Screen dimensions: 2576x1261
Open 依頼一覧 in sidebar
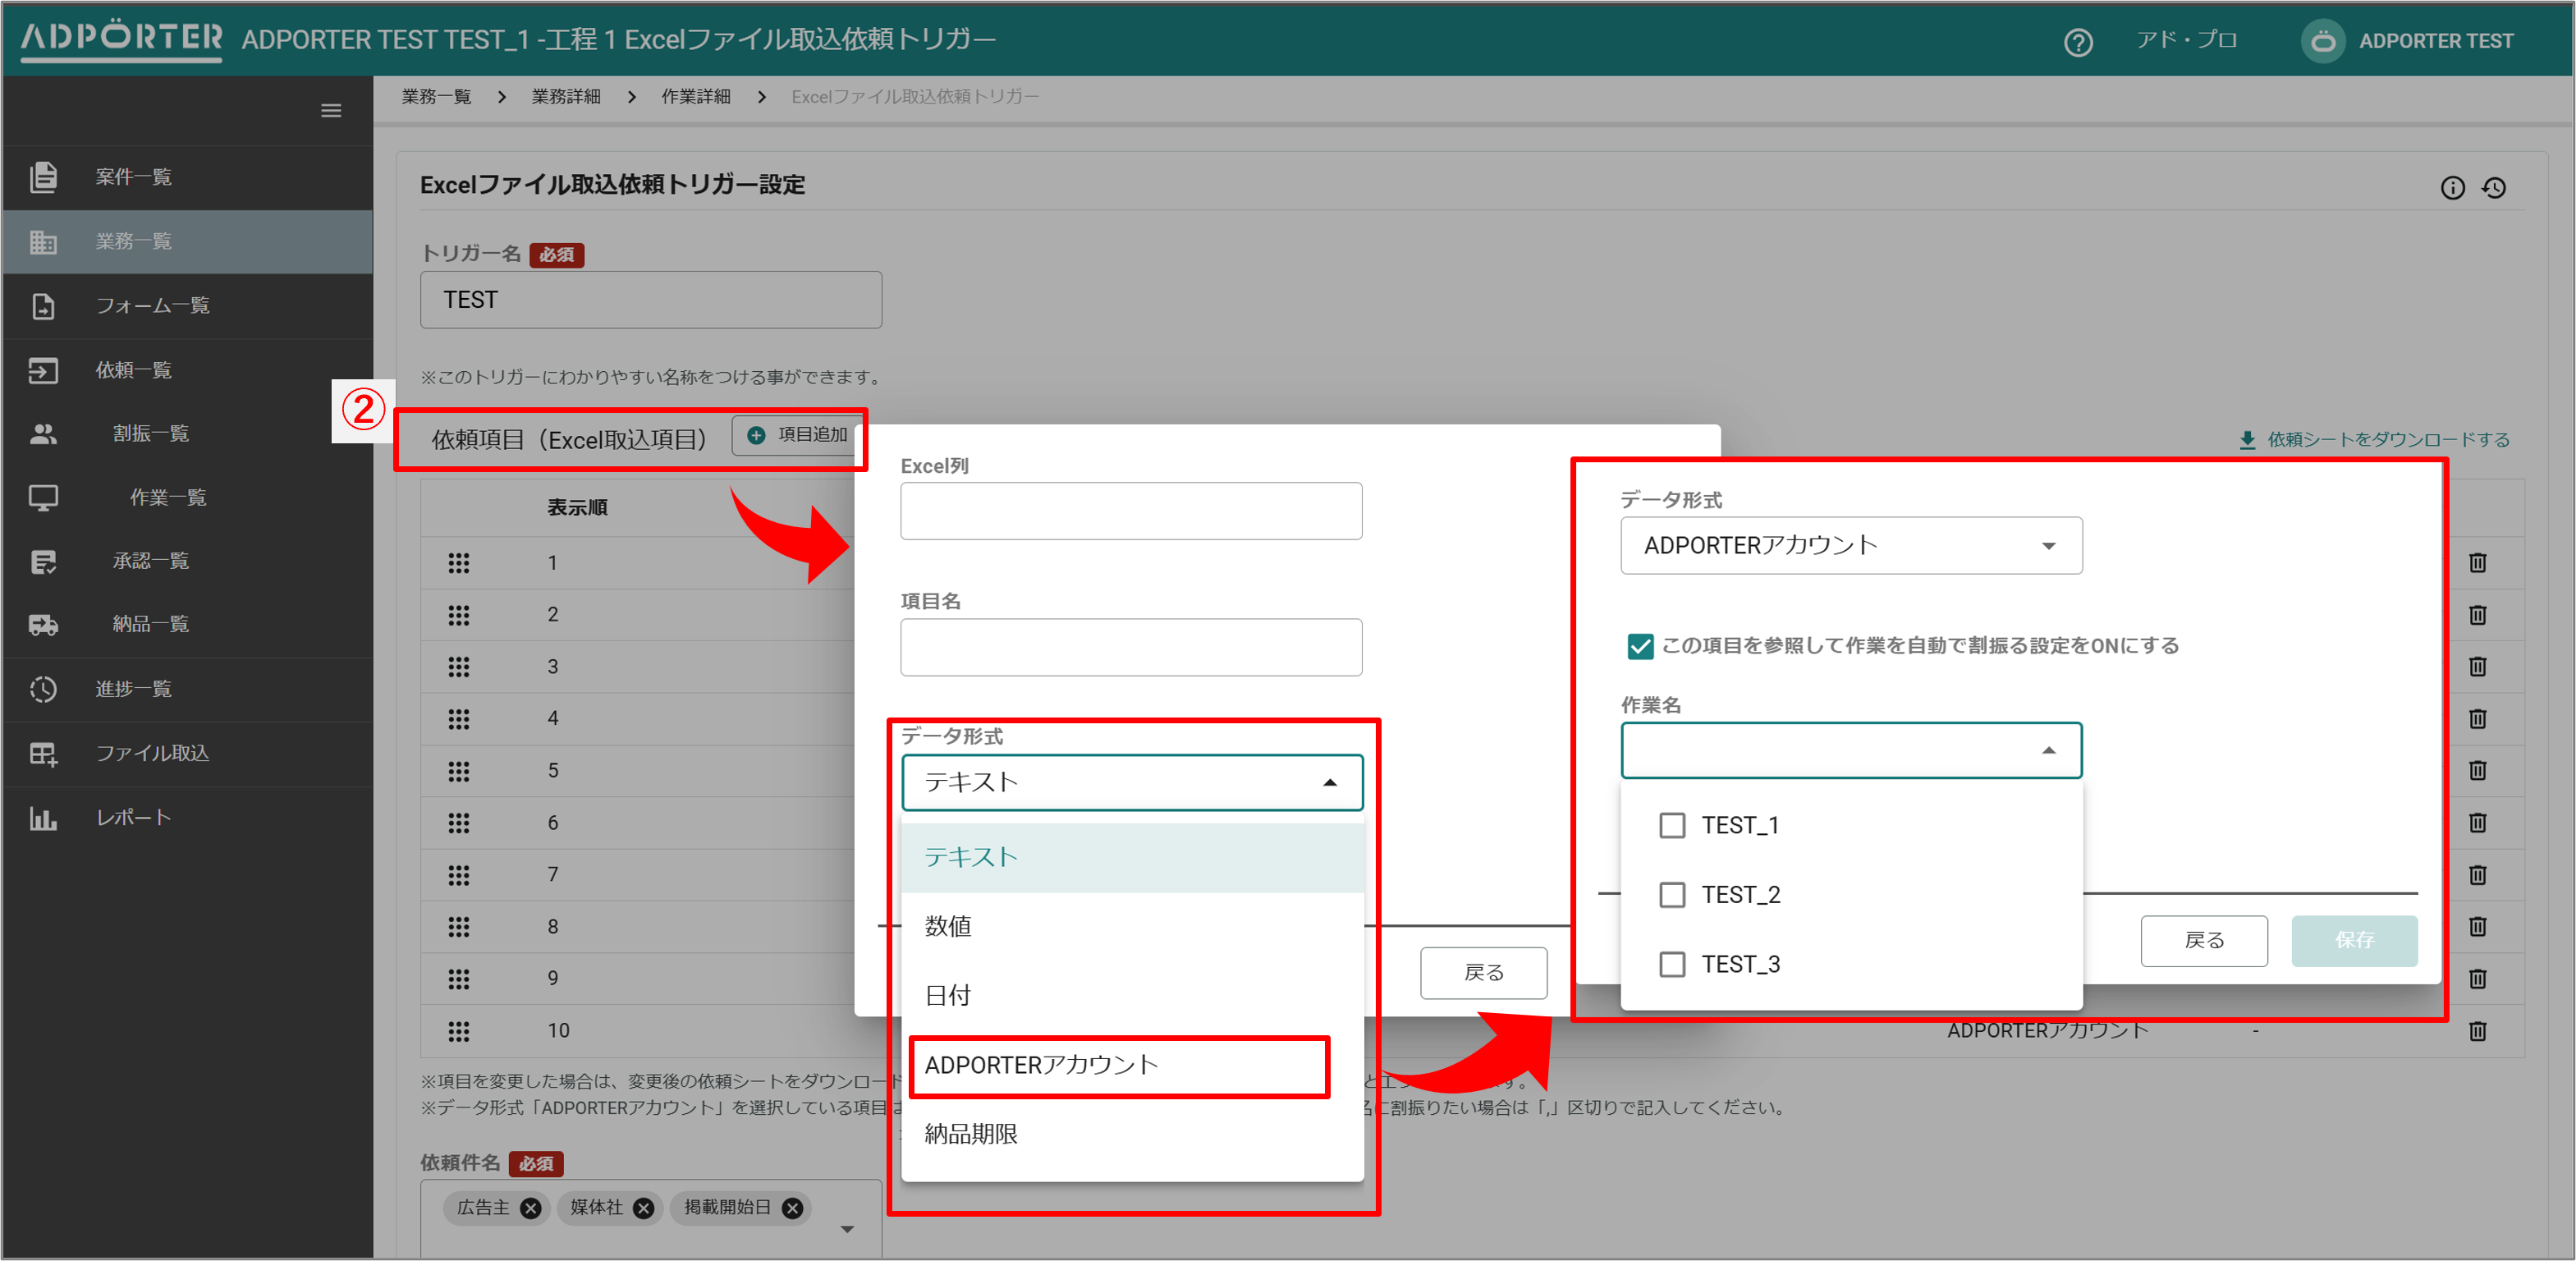pos(187,371)
